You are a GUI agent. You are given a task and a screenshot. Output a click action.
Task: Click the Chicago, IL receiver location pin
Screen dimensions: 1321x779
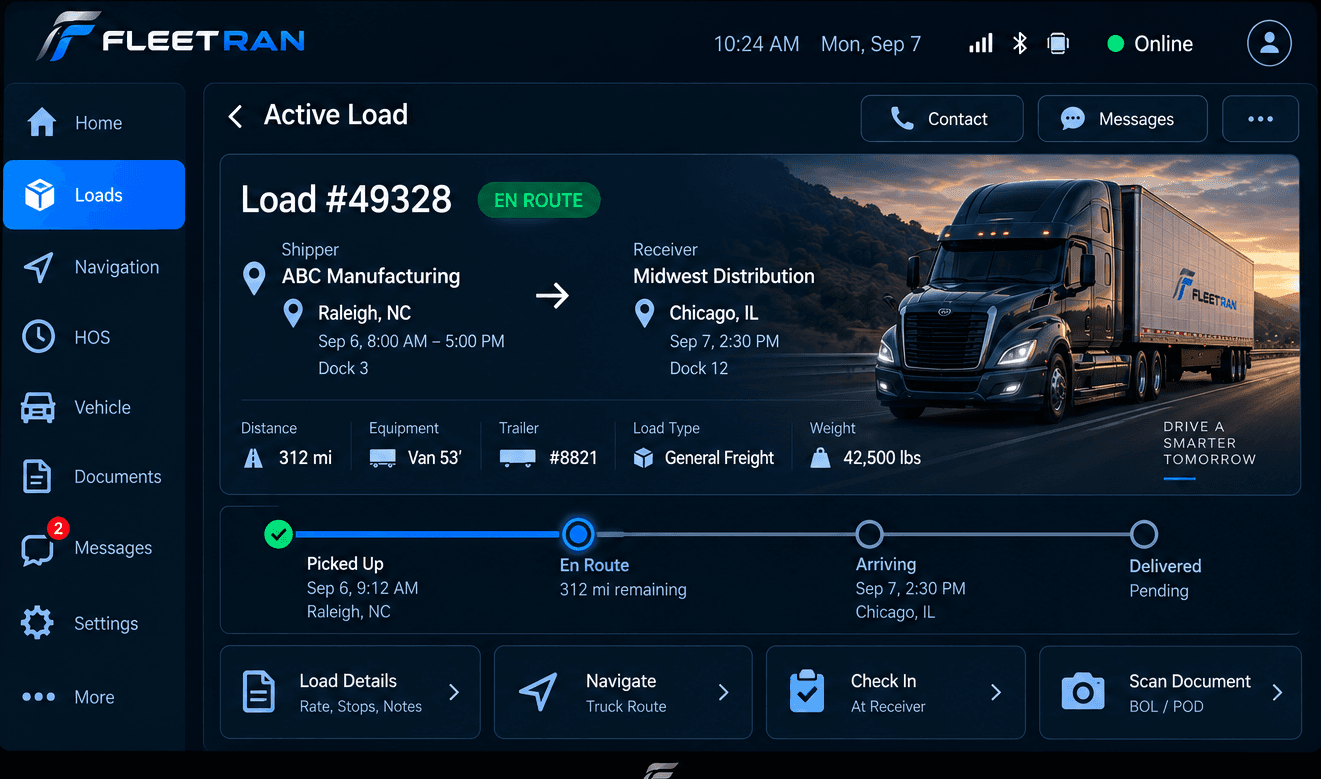tap(645, 314)
